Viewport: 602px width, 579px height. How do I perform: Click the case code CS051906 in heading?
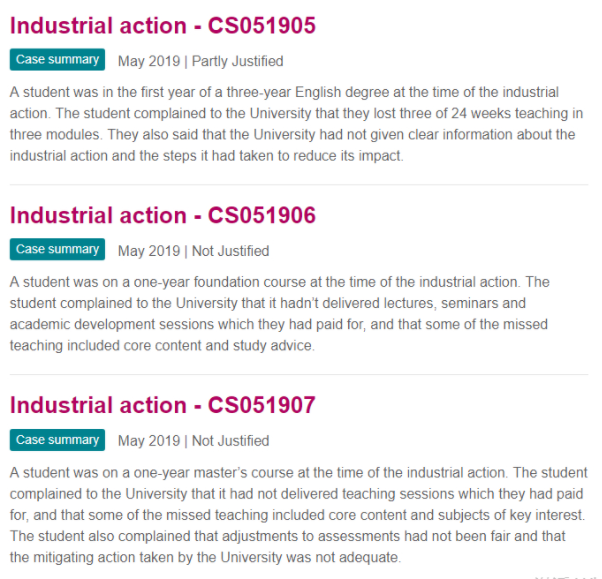(x=261, y=215)
